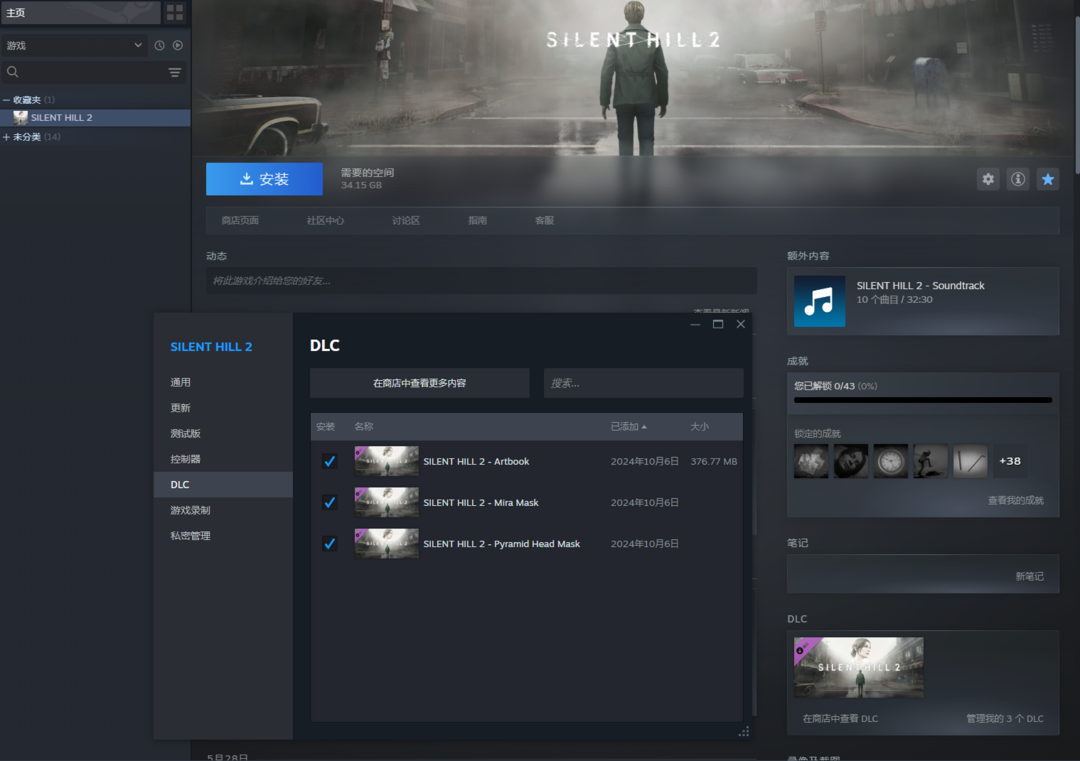Open the Soundtrack music note icon
Screen dimensions: 1080x761
[819, 301]
